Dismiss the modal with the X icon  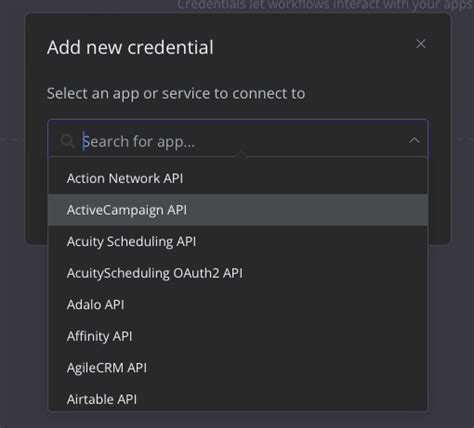[421, 44]
